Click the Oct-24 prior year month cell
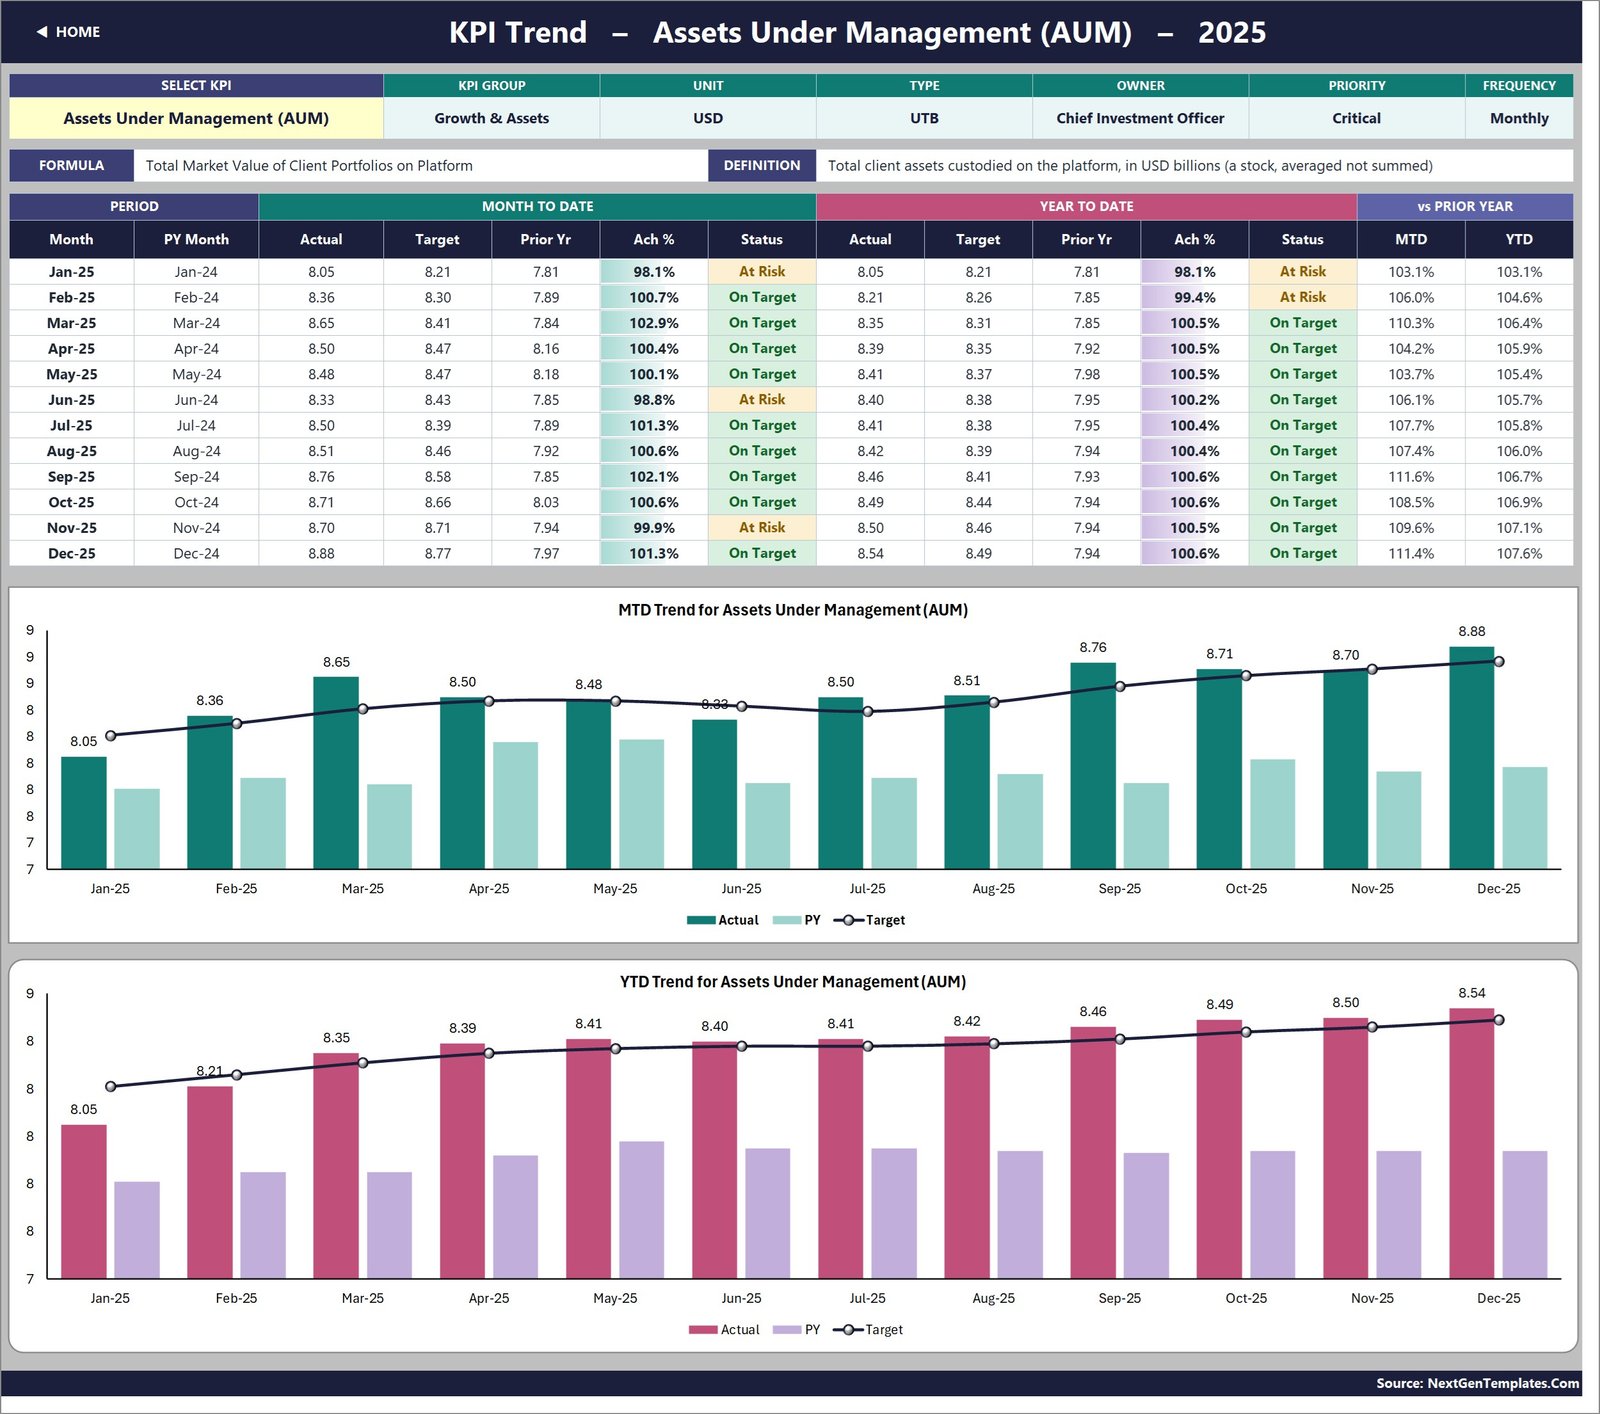Viewport: 1600px width, 1414px height. point(196,503)
